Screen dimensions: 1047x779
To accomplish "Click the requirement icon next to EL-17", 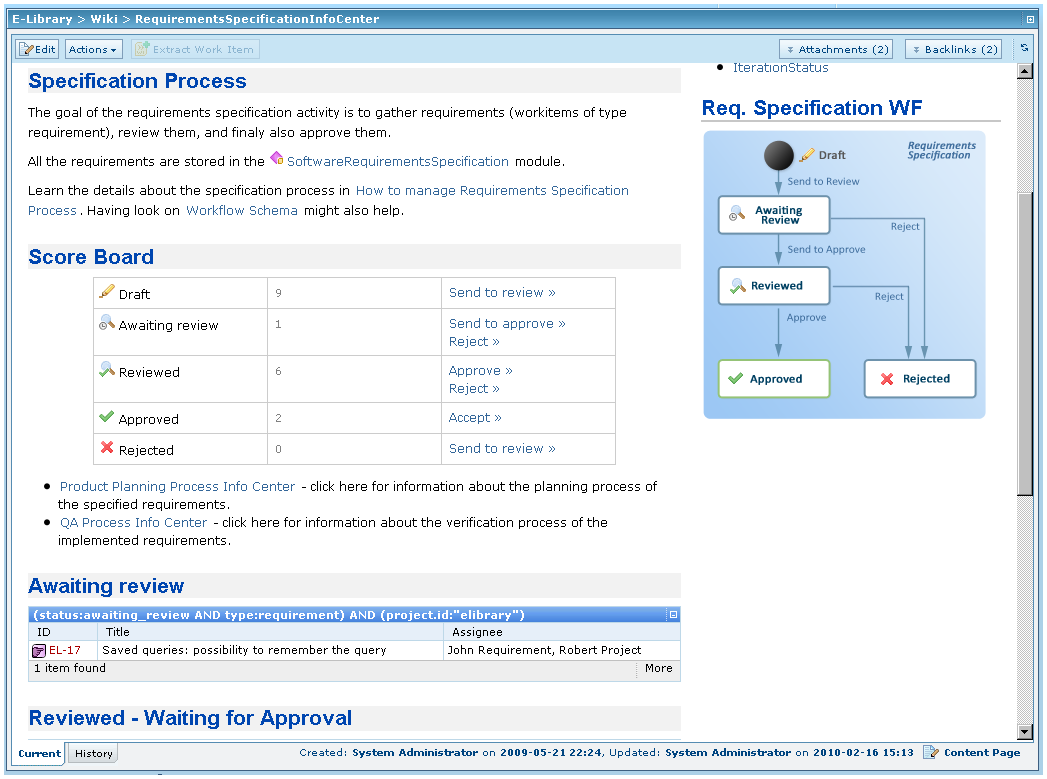I will click(x=37, y=649).
